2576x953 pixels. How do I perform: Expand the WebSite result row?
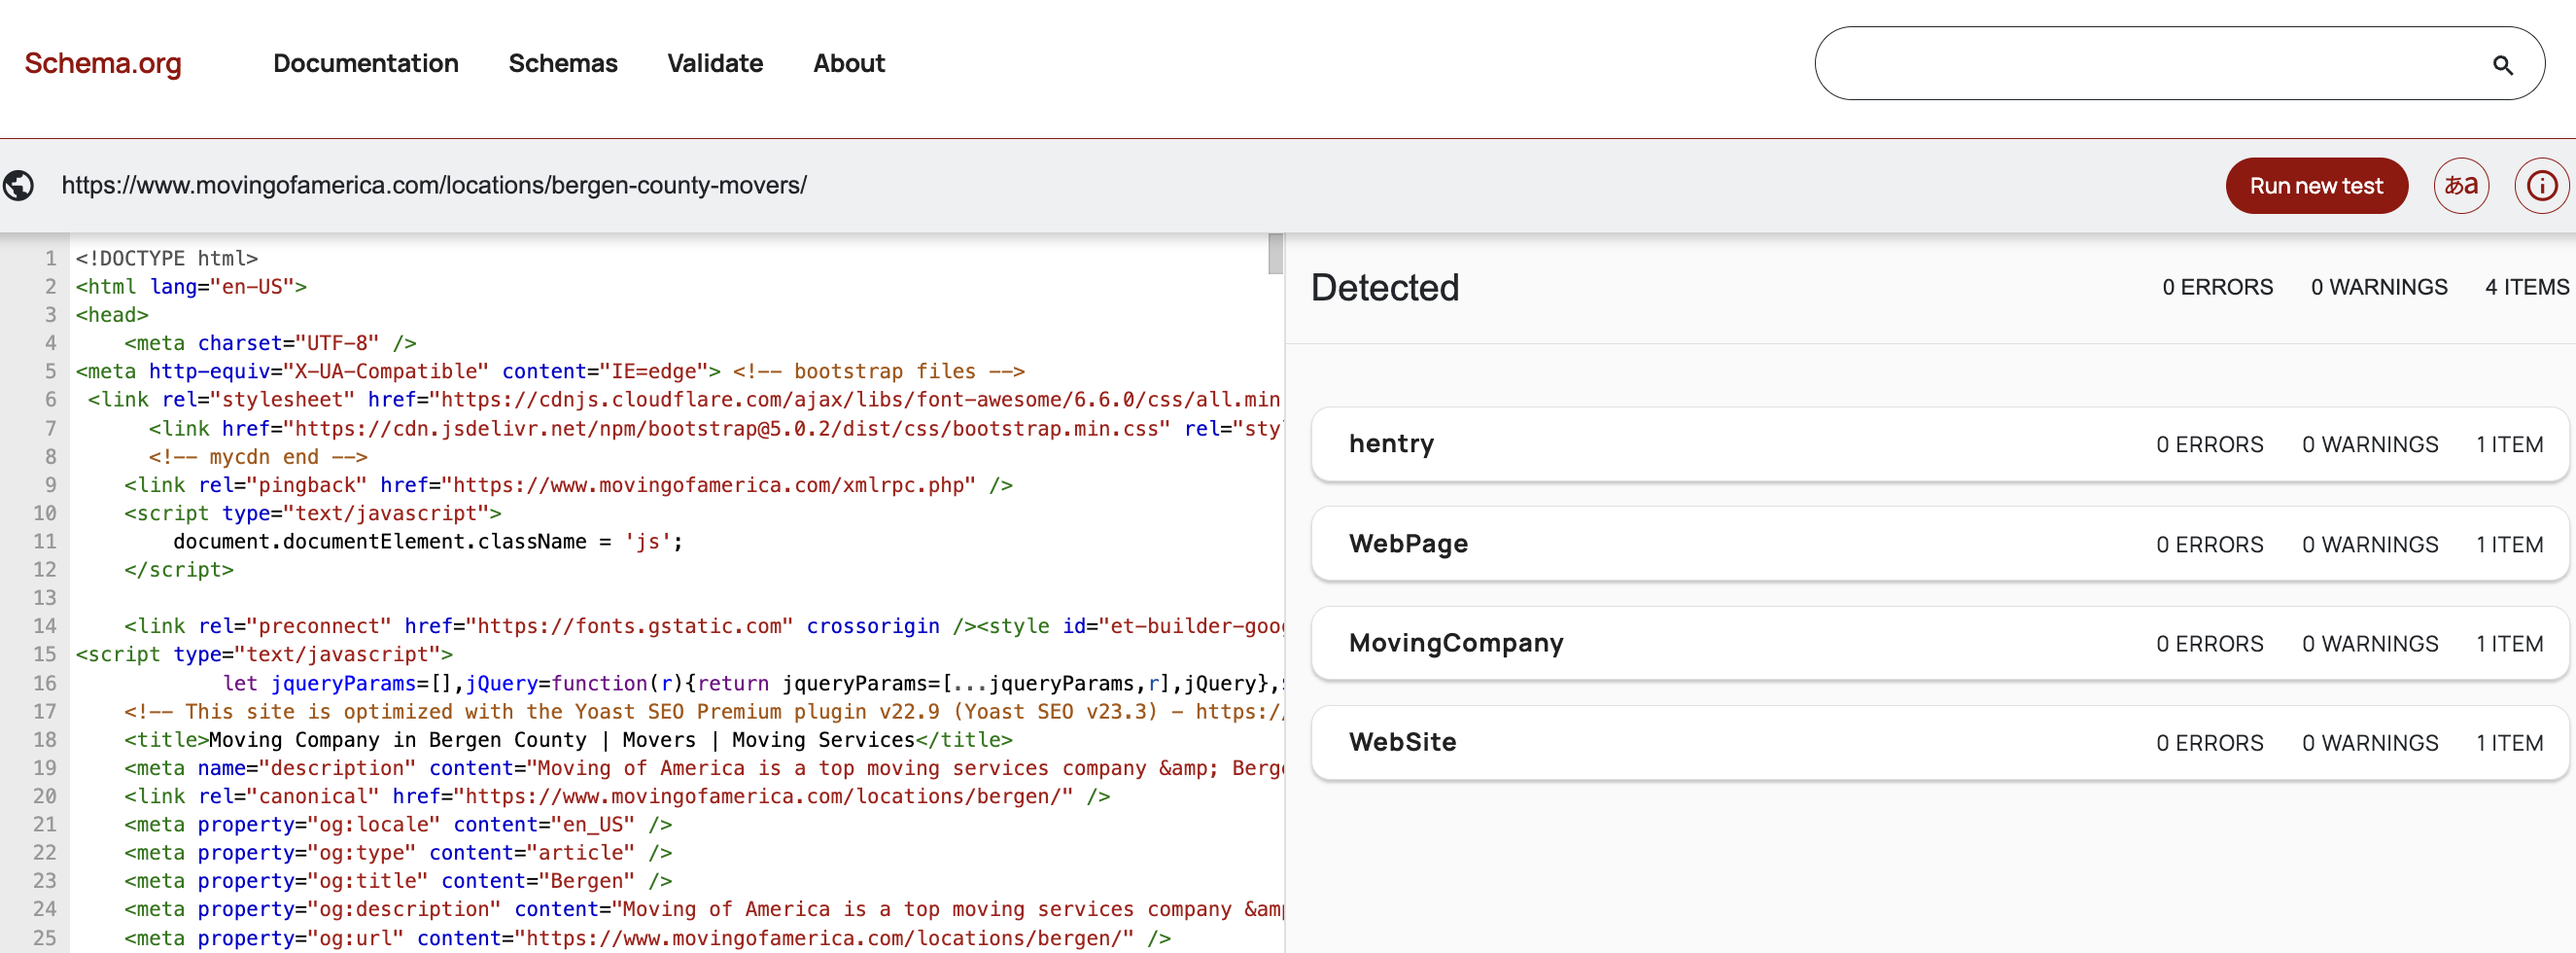[1939, 742]
